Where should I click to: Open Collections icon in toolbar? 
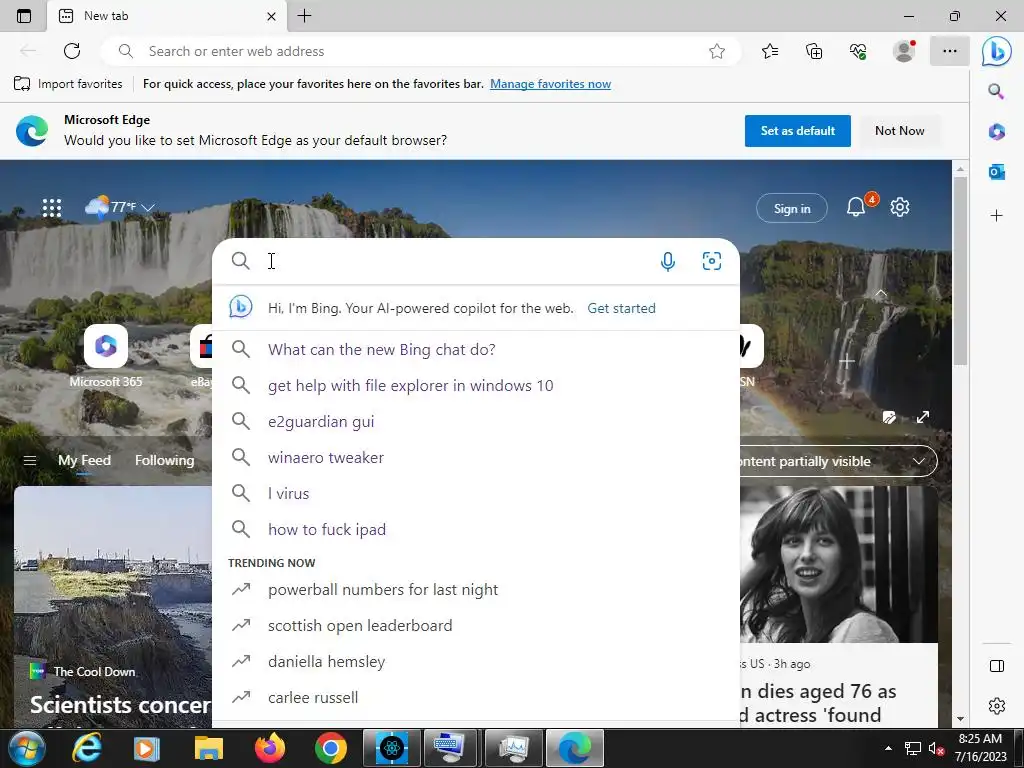(814, 51)
